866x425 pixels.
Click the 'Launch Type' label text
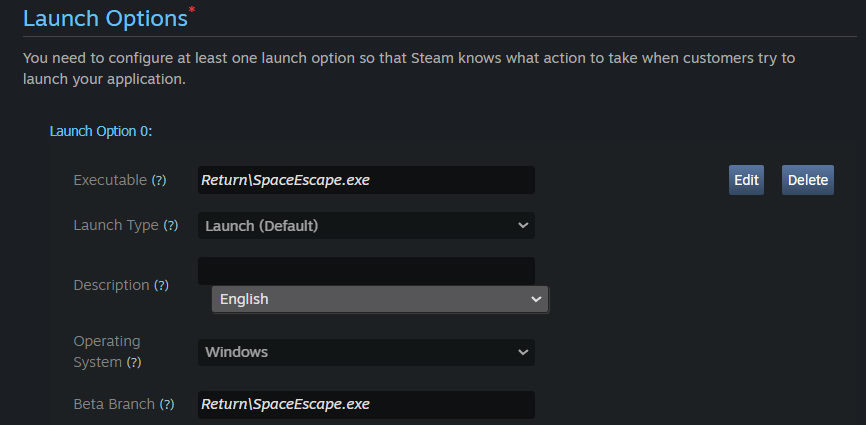[117, 225]
